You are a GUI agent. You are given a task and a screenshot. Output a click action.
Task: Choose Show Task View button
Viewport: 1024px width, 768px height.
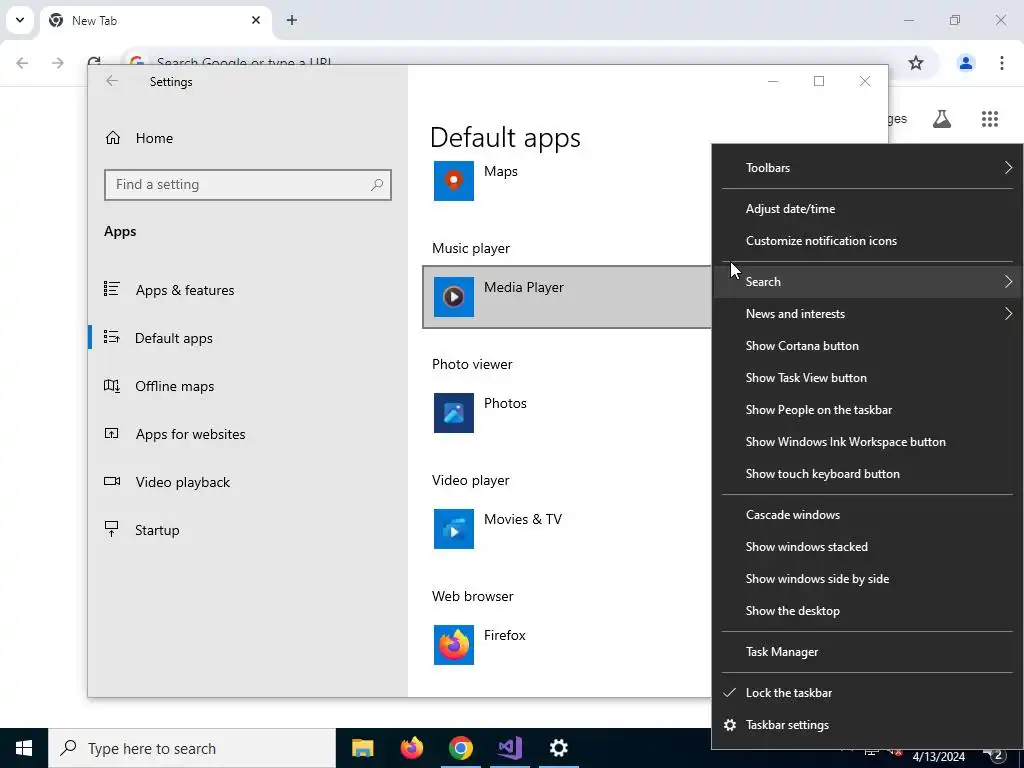tap(867, 377)
